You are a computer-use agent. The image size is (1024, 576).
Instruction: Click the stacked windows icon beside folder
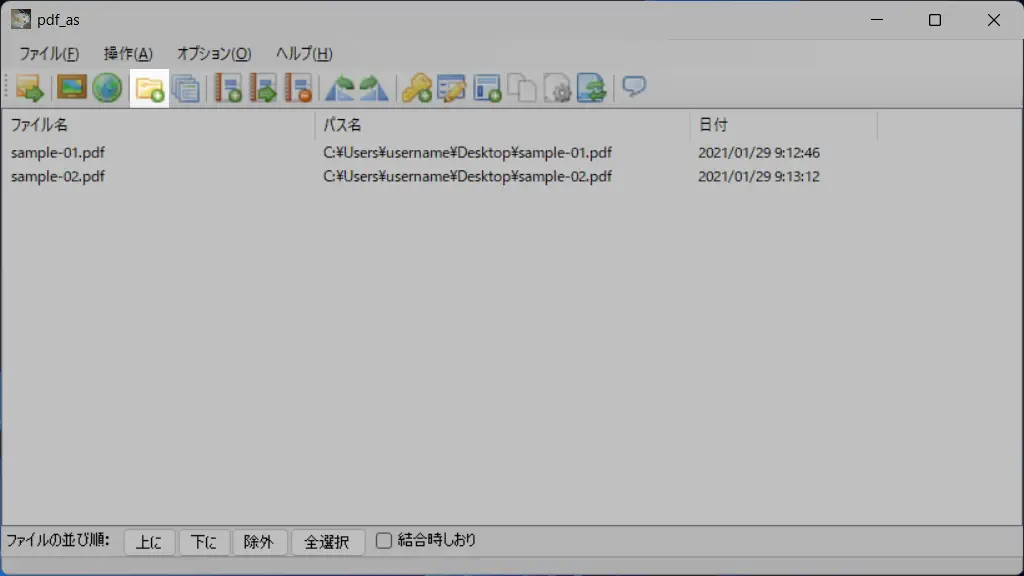(186, 88)
